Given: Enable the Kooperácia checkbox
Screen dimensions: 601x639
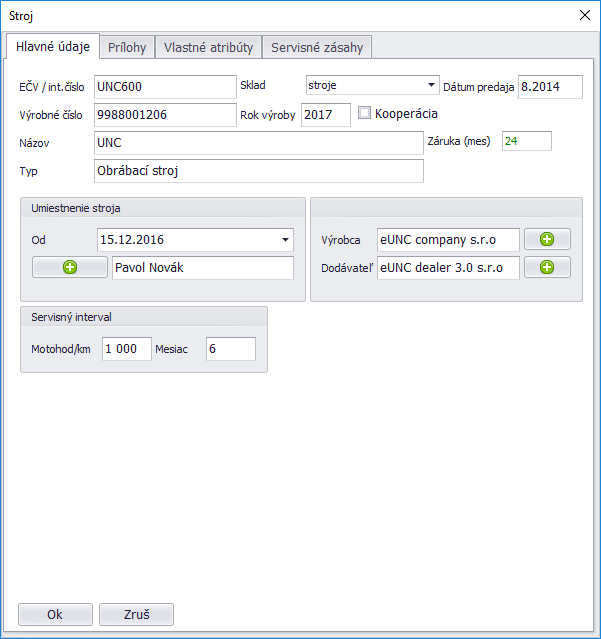Looking at the screenshot, I should 365,113.
